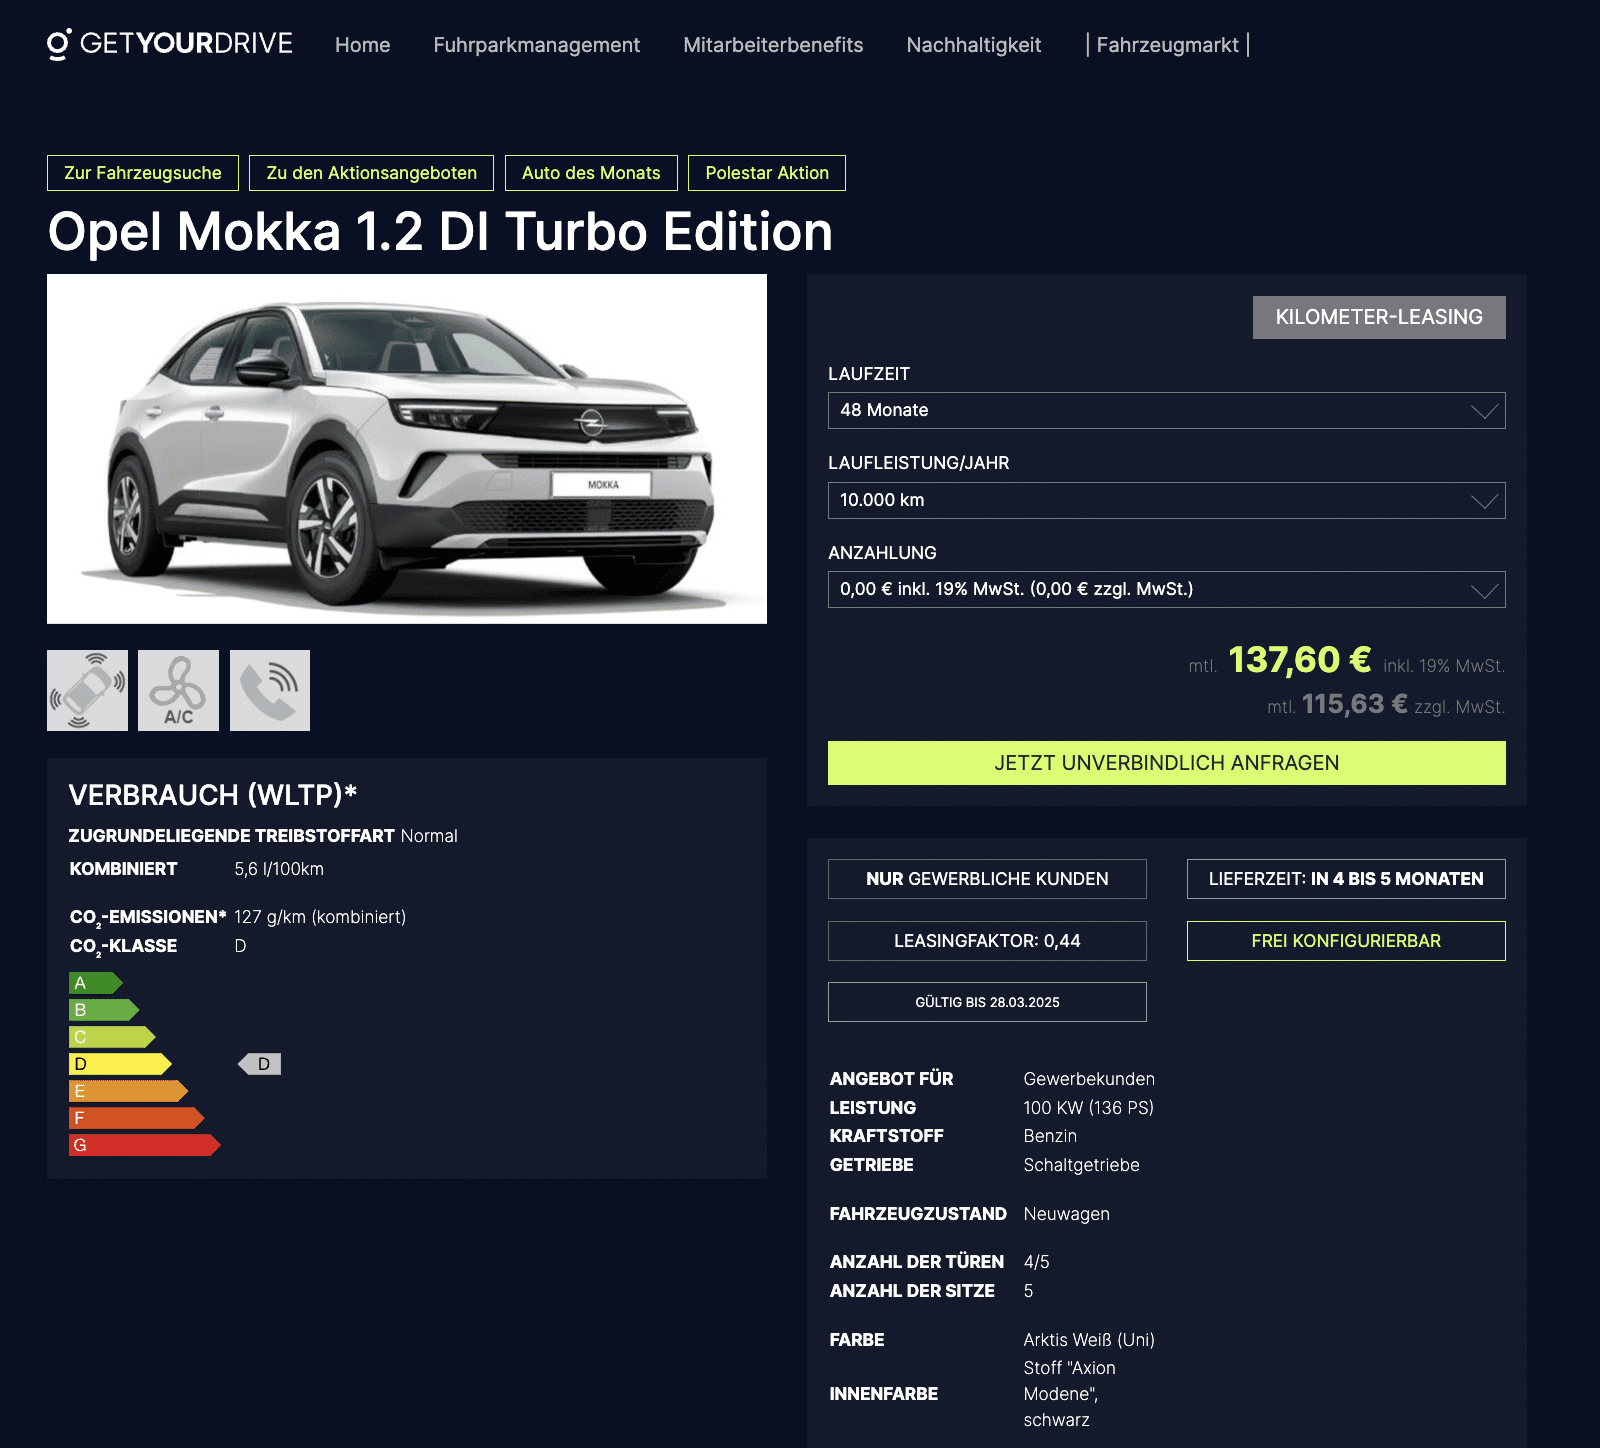1600x1448 pixels.
Task: Click the Frei konfigurierbar badge
Action: [x=1346, y=941]
